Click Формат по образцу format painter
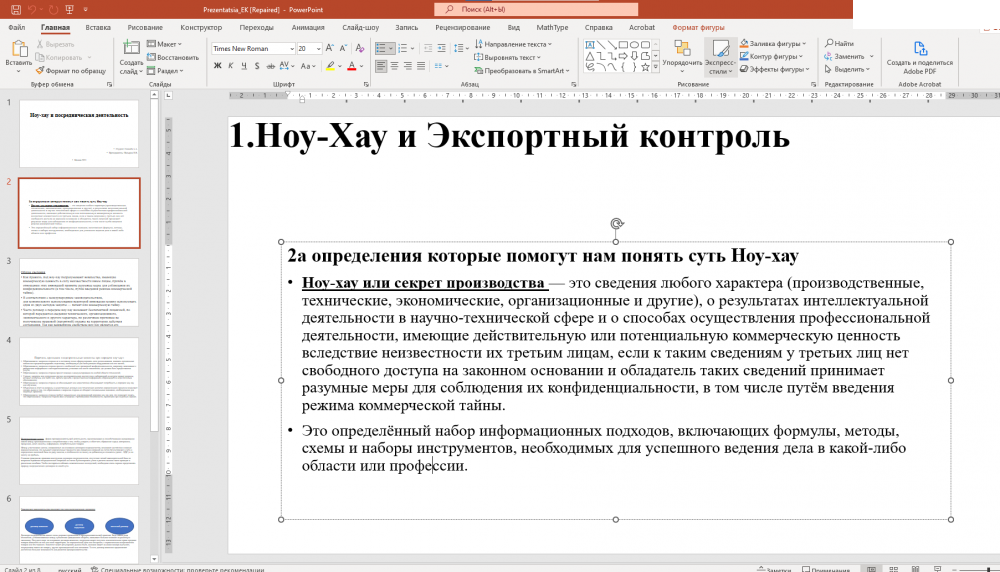 [70, 71]
